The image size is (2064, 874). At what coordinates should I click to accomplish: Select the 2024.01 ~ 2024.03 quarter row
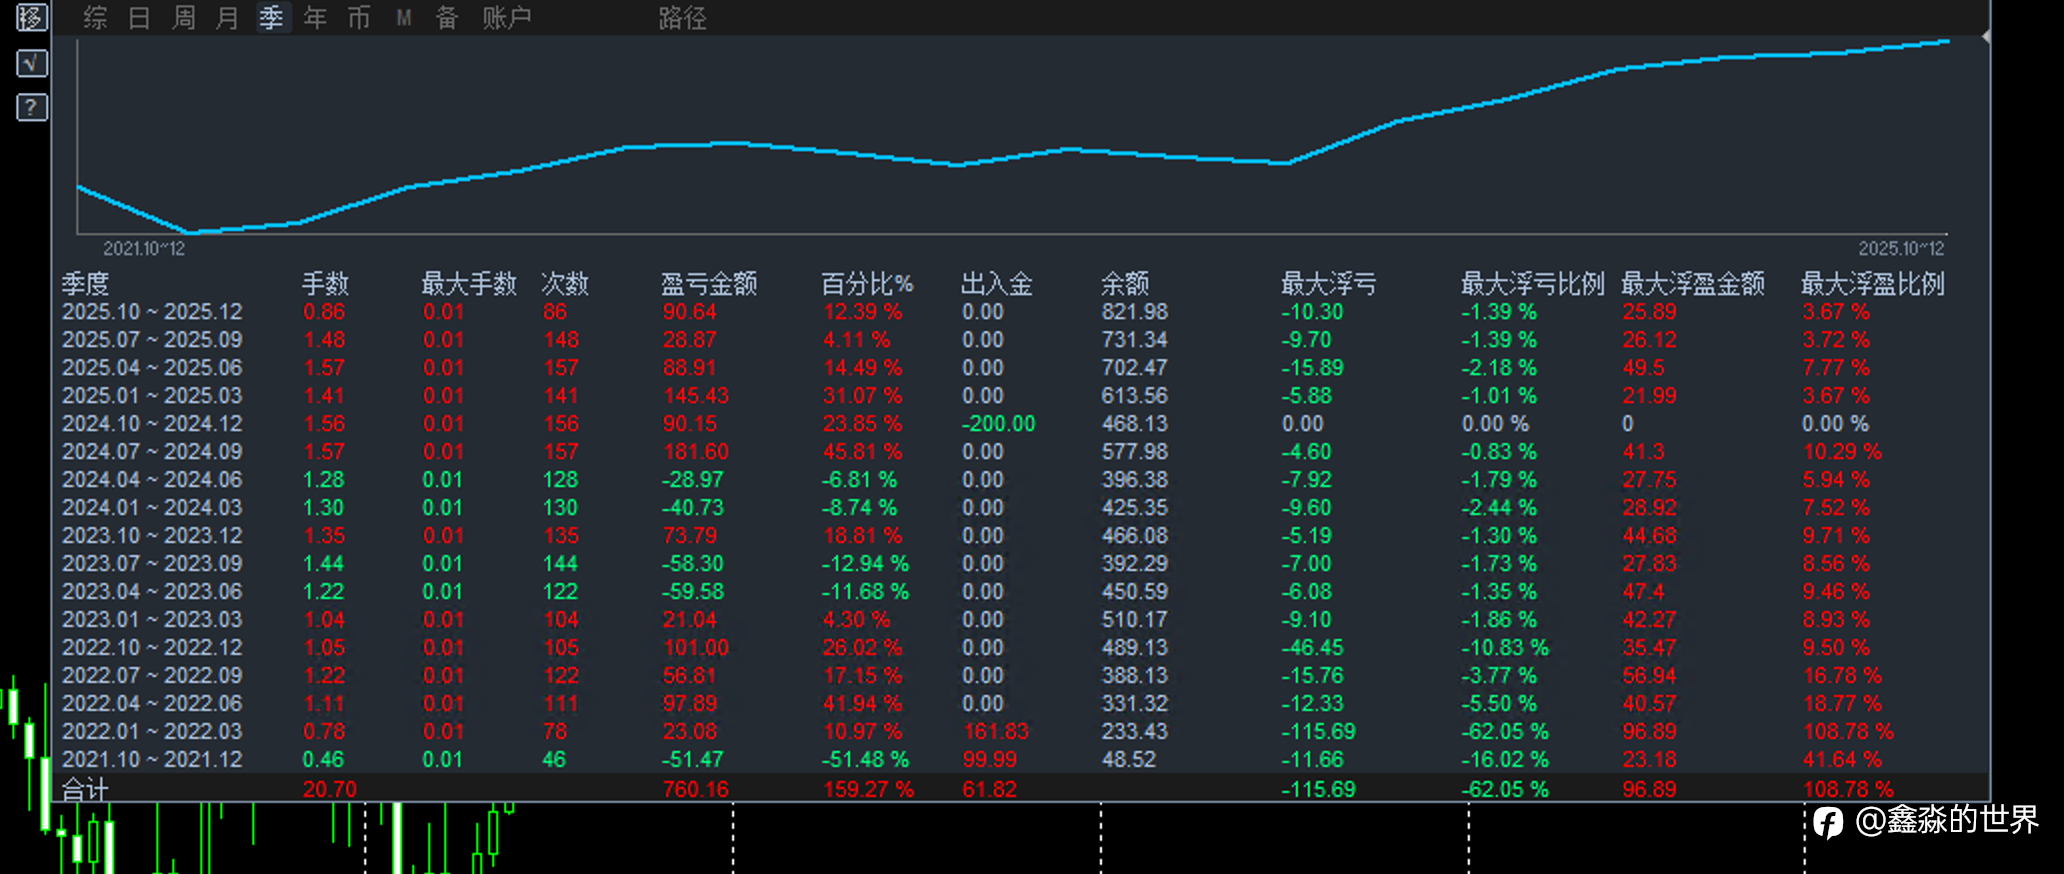point(1020,508)
